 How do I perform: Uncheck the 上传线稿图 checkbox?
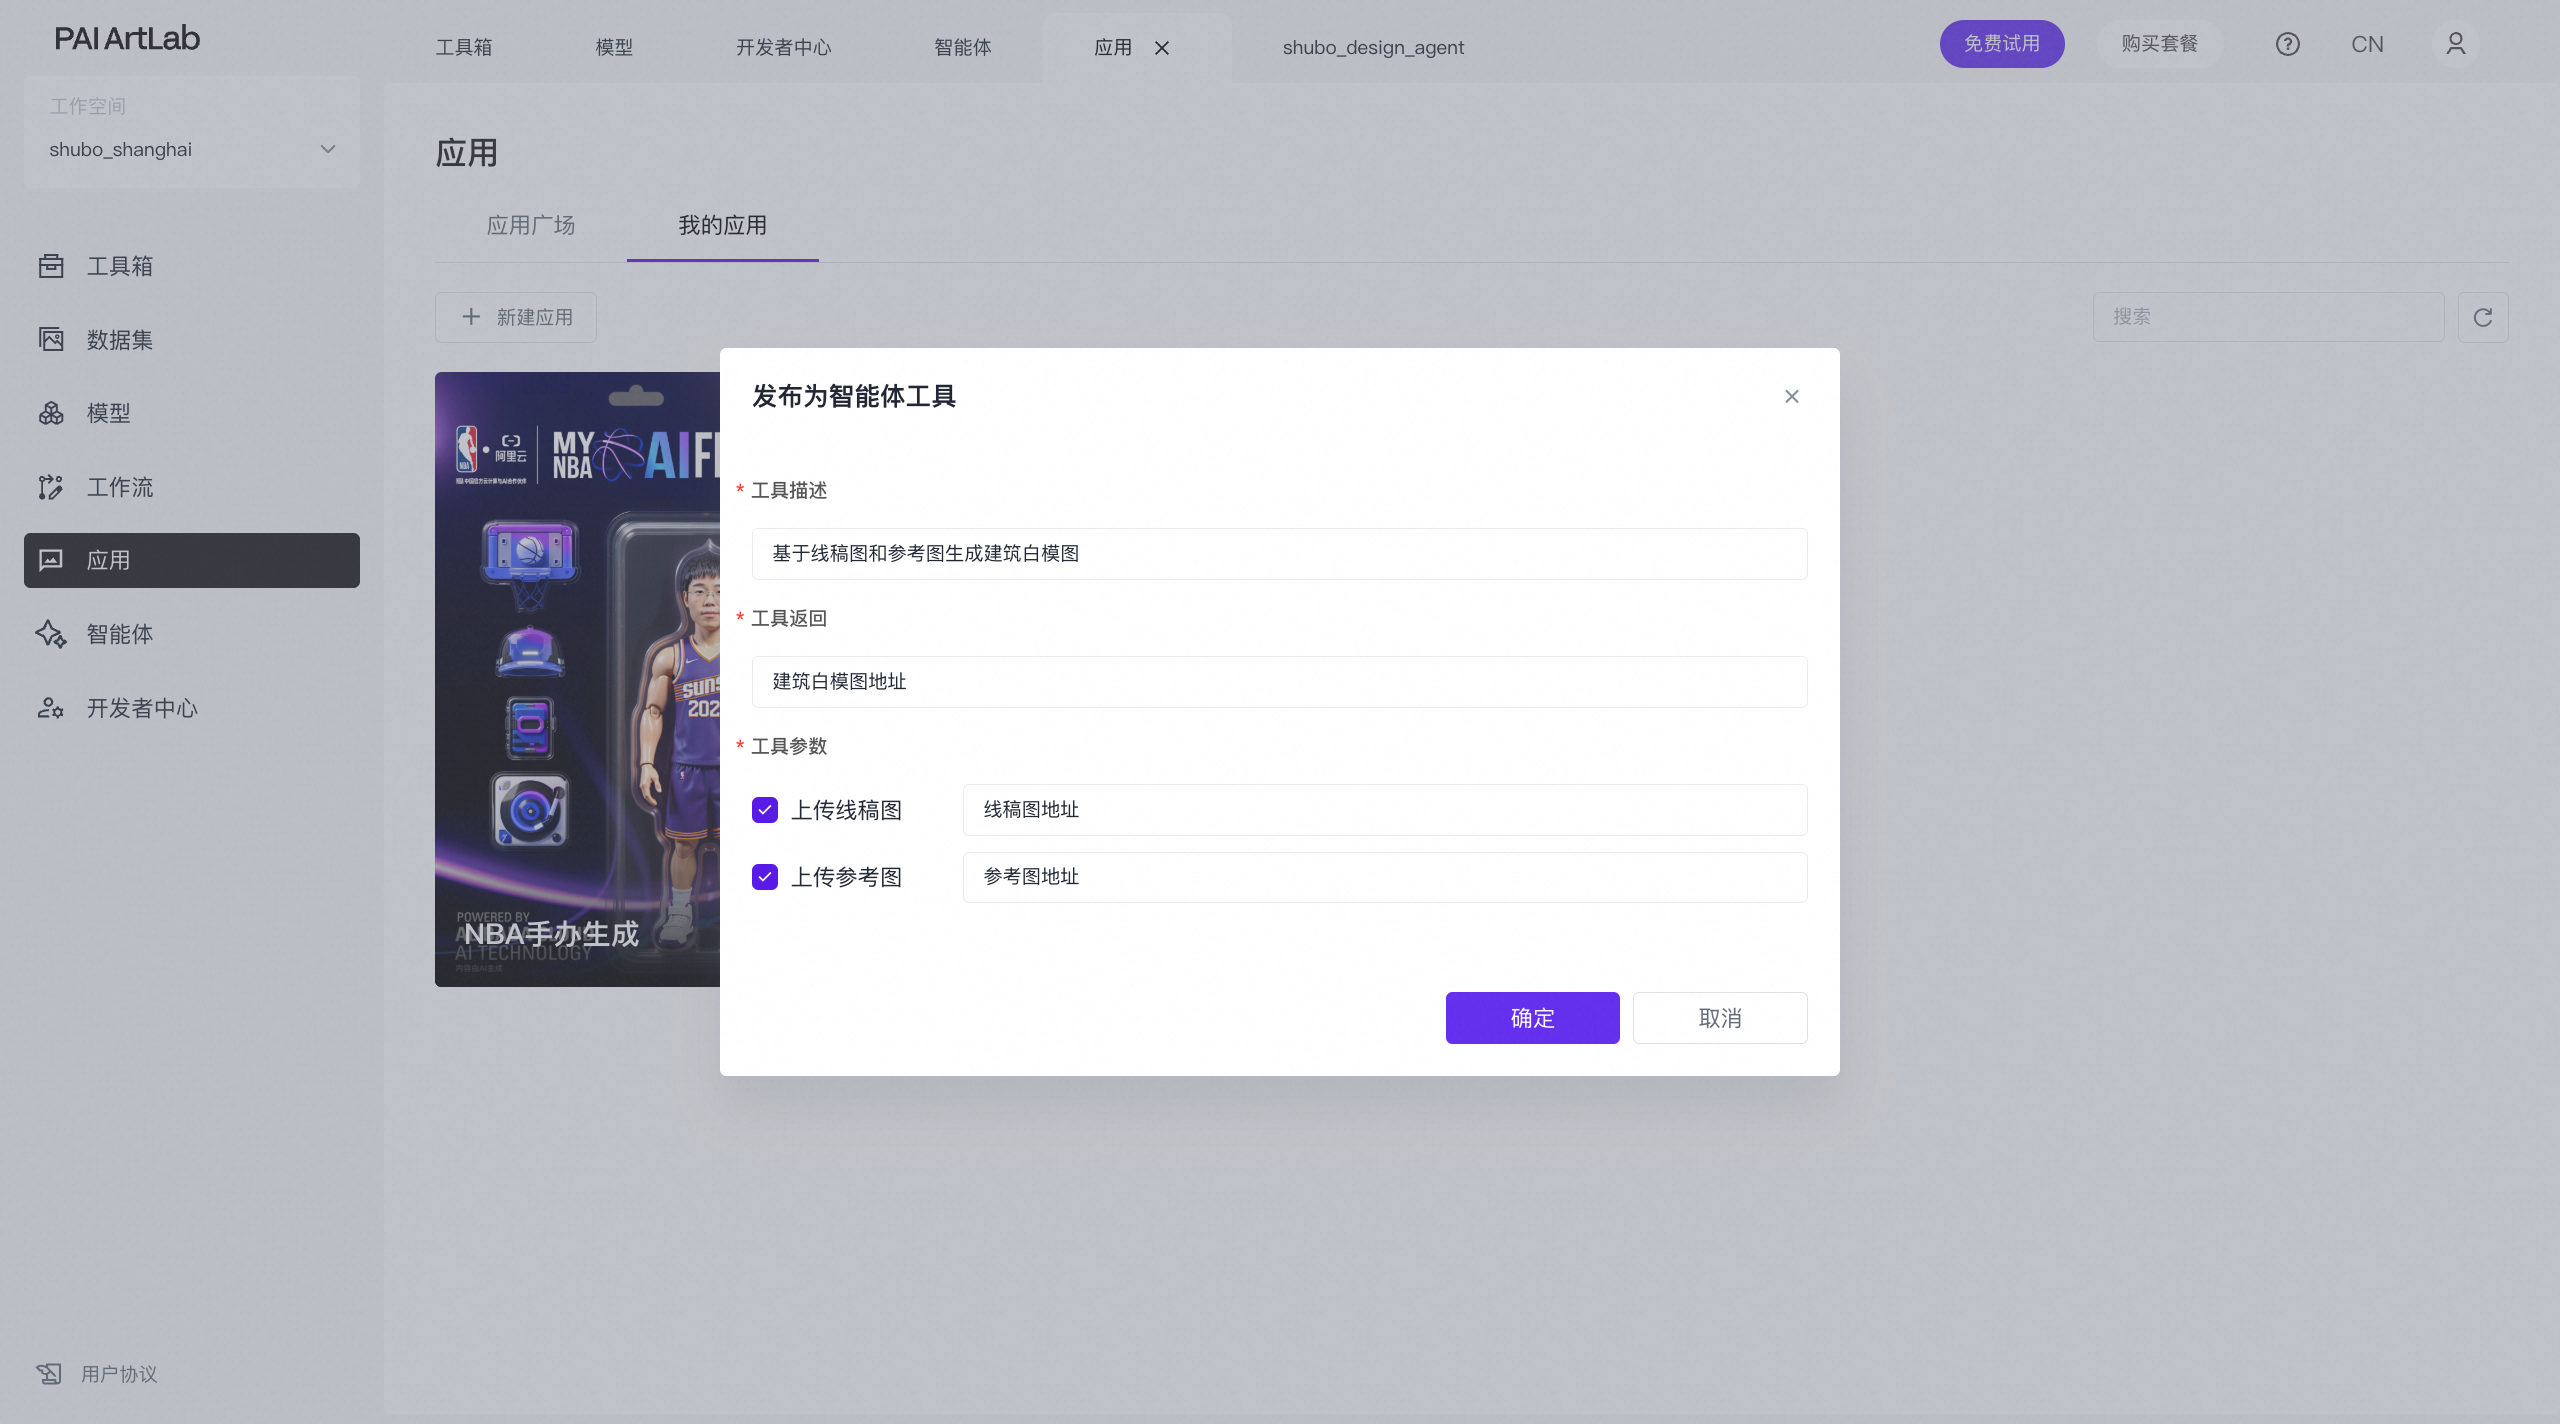point(765,810)
